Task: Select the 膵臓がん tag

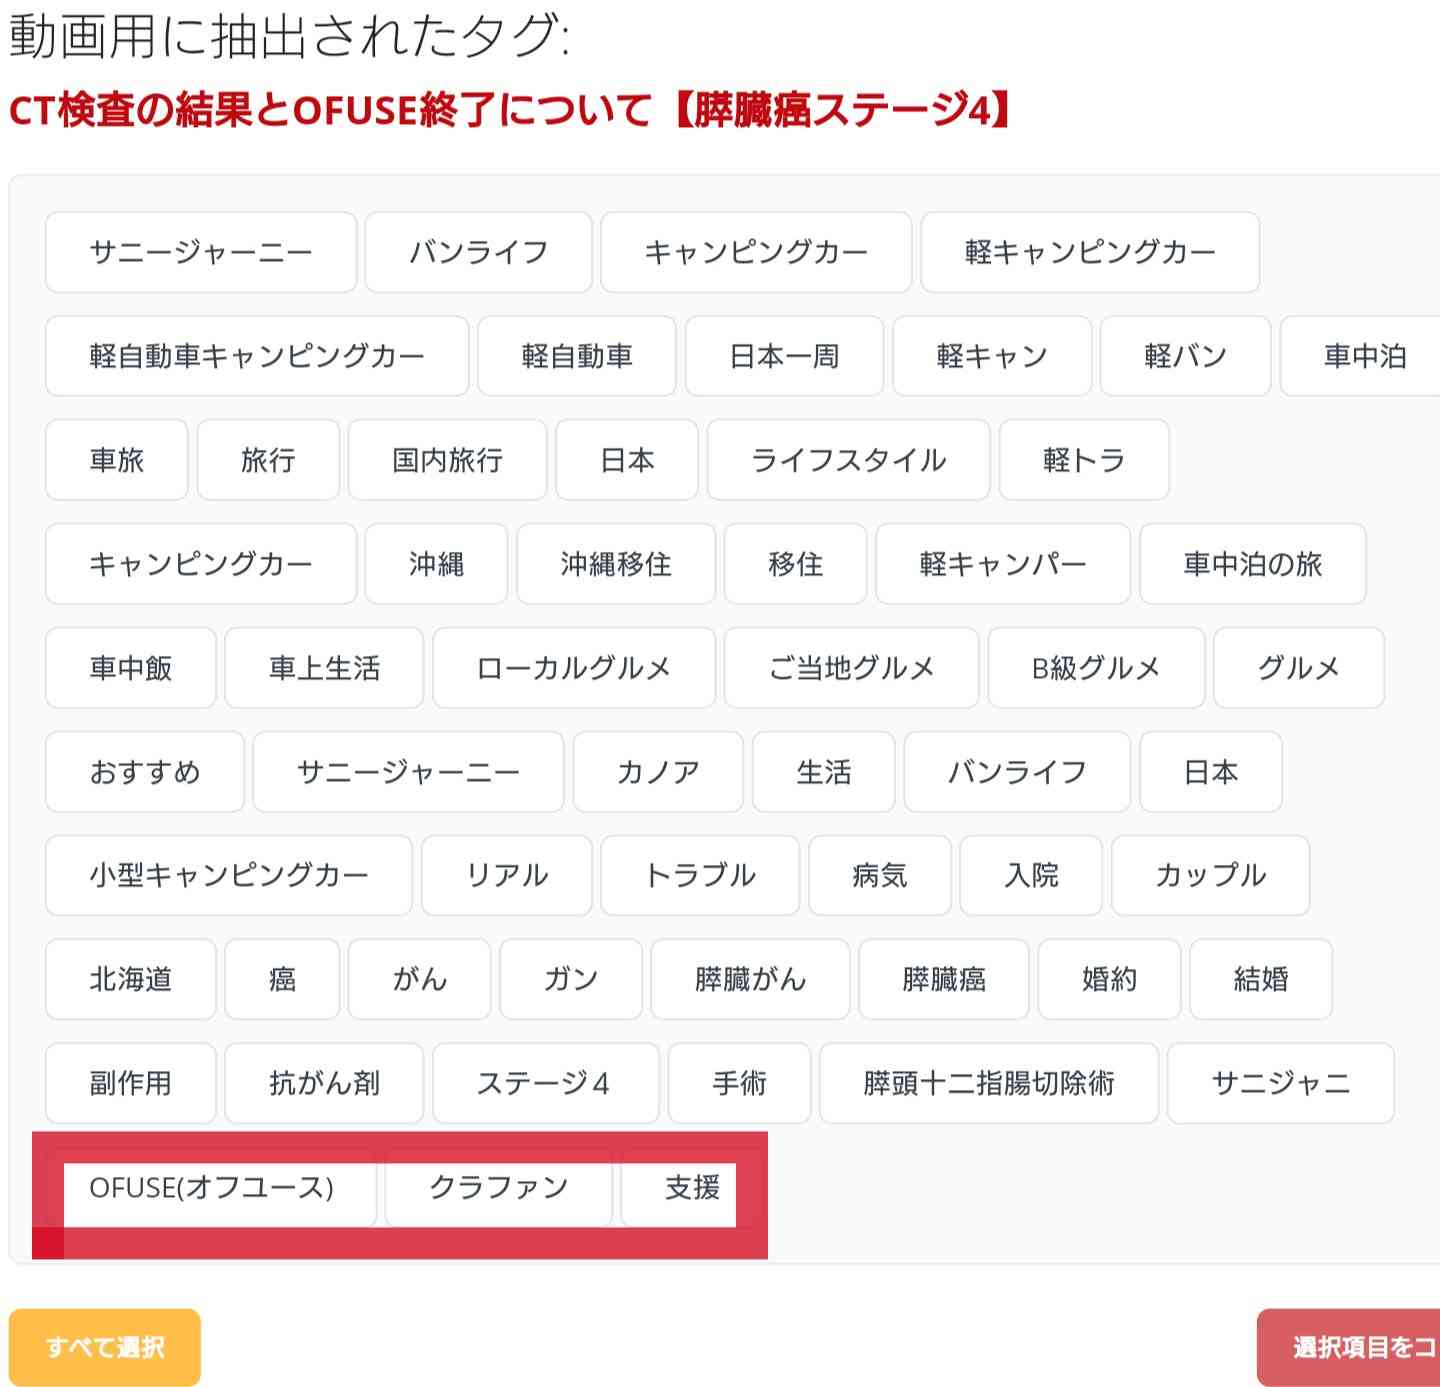Action: tap(750, 979)
